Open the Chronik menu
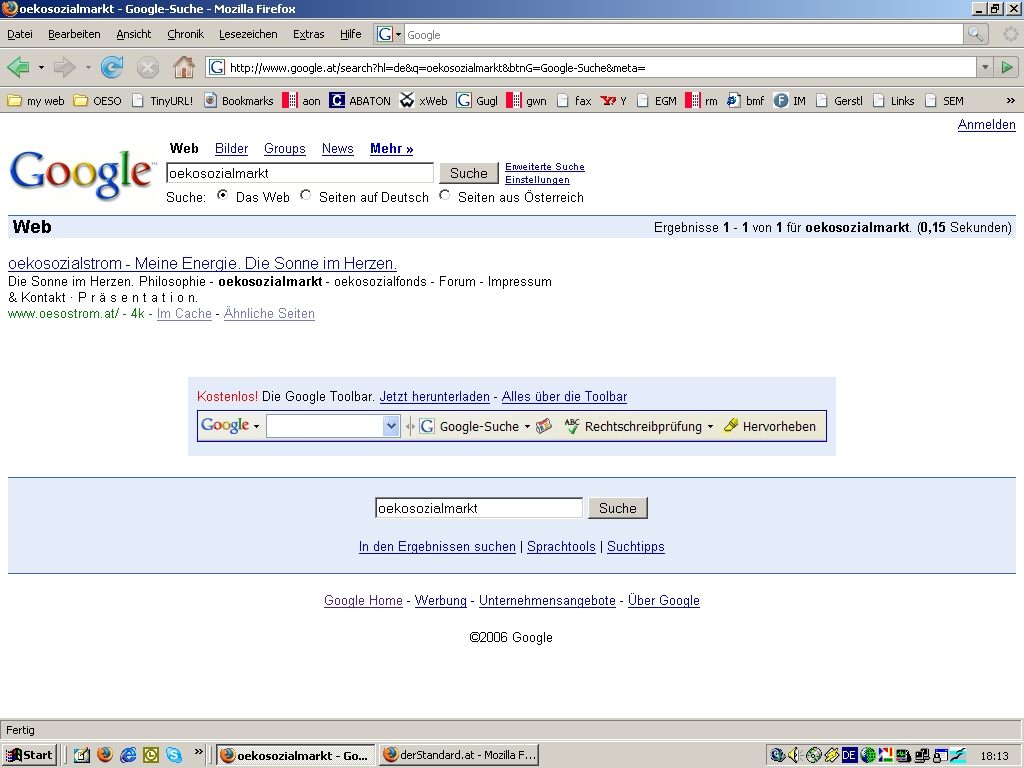This screenshot has width=1024, height=768. point(185,34)
